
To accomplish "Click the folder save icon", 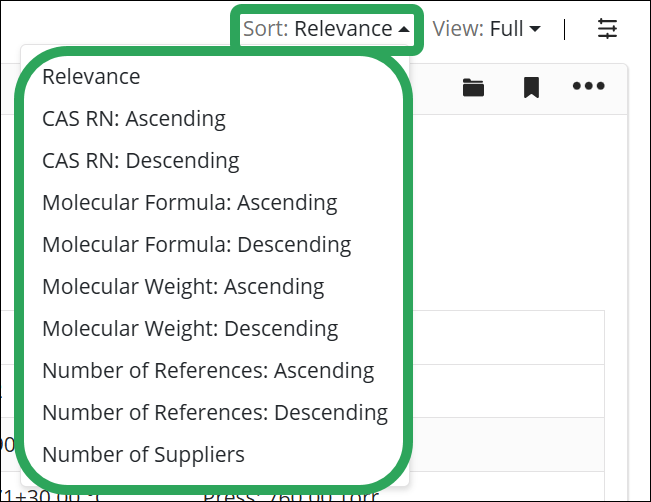I will [x=473, y=87].
